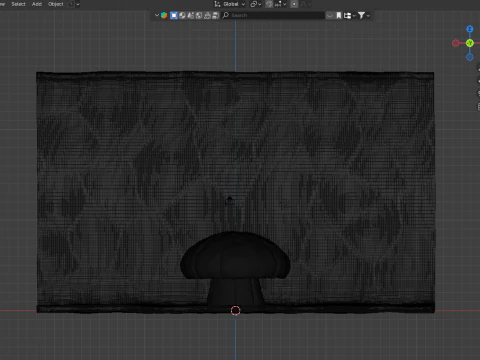
Task: Open the Select menu
Action: pos(18,4)
